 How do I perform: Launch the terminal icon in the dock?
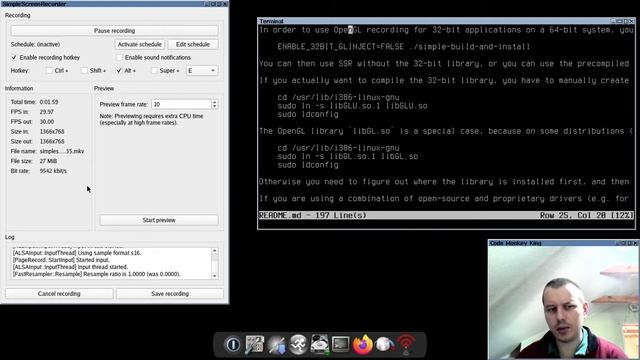pyautogui.click(x=341, y=344)
